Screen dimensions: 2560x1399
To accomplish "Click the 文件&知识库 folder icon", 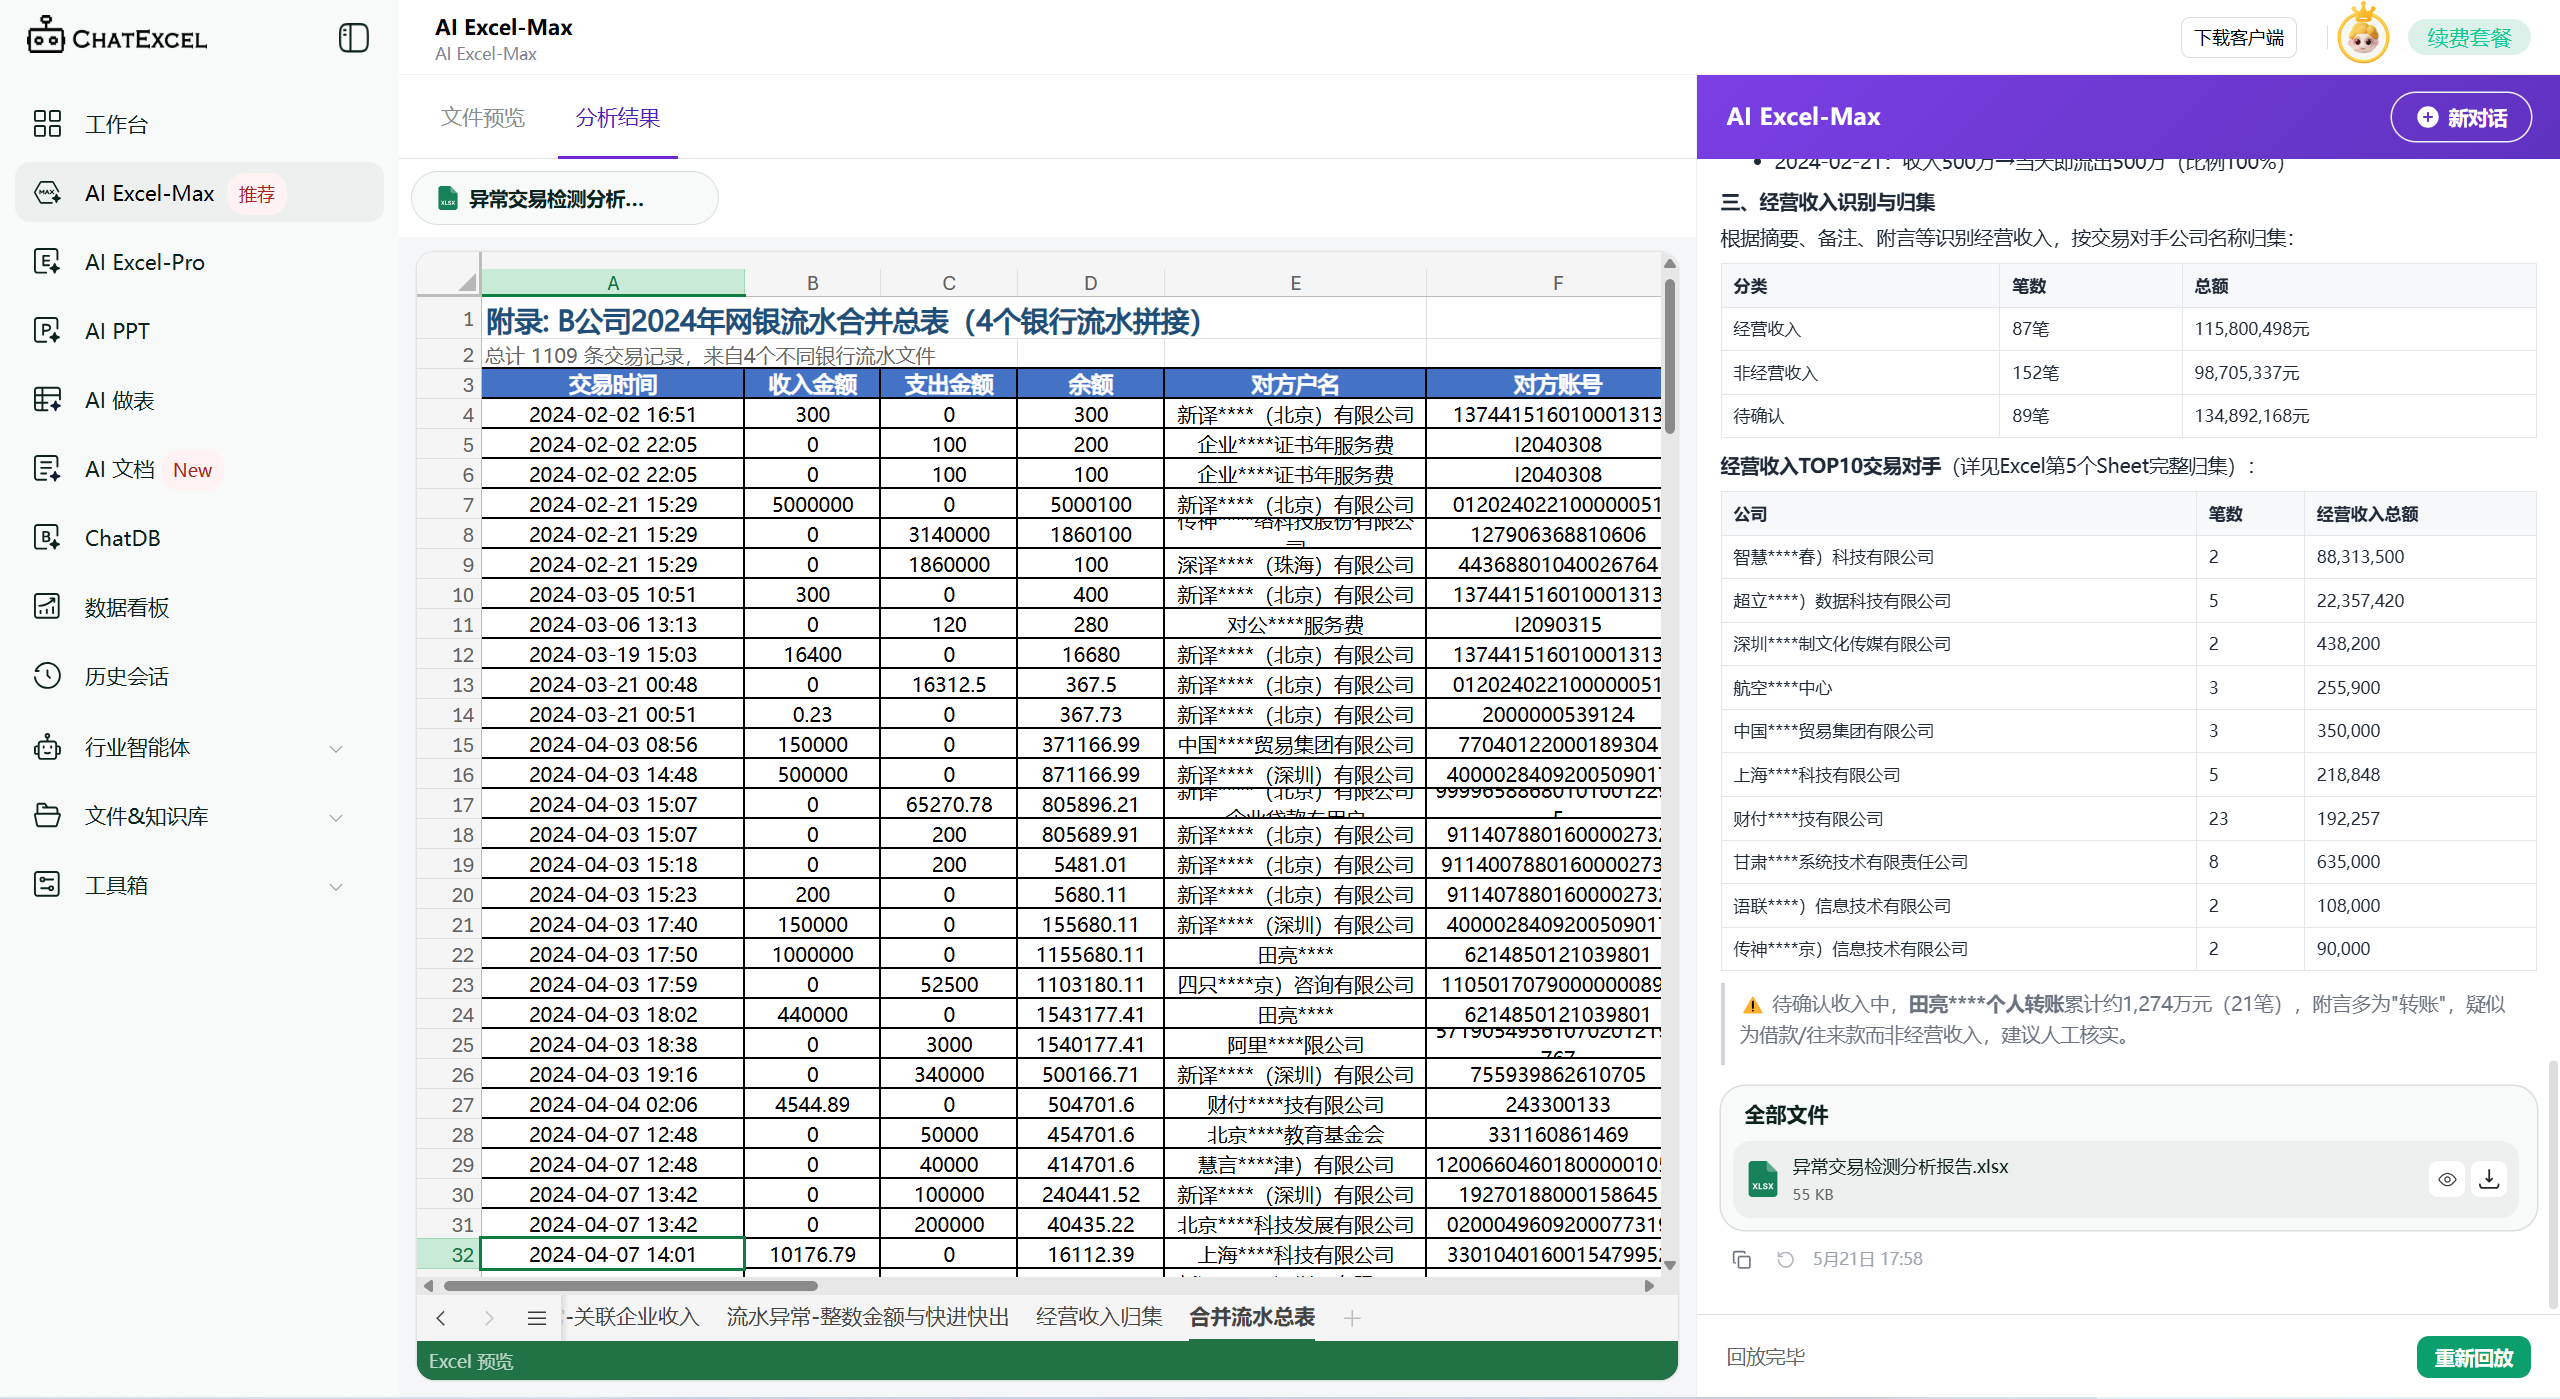I will coord(47,816).
